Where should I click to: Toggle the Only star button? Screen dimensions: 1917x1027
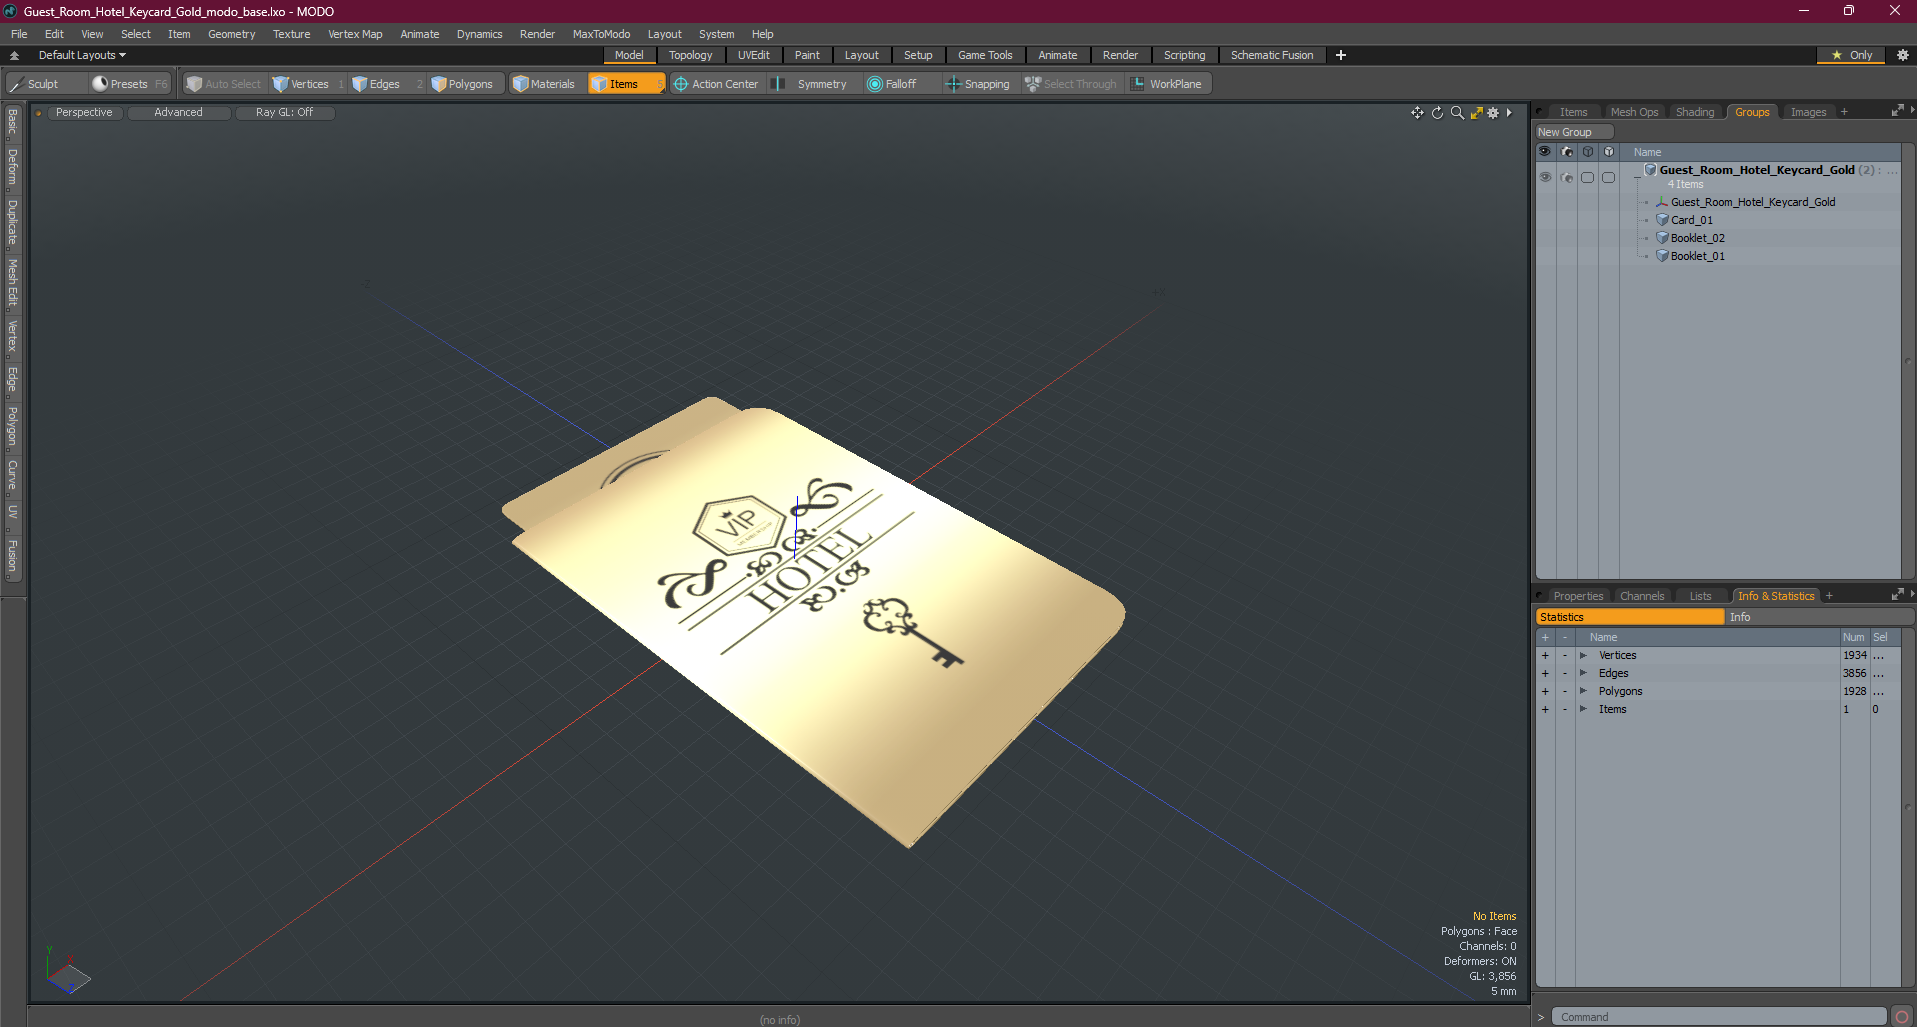point(1851,55)
